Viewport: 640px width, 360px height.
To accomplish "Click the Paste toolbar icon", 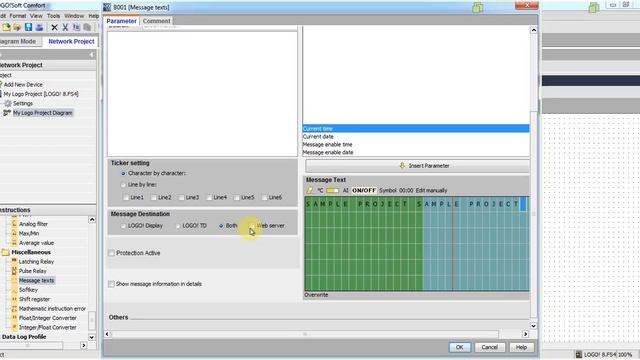I will 87,27.
